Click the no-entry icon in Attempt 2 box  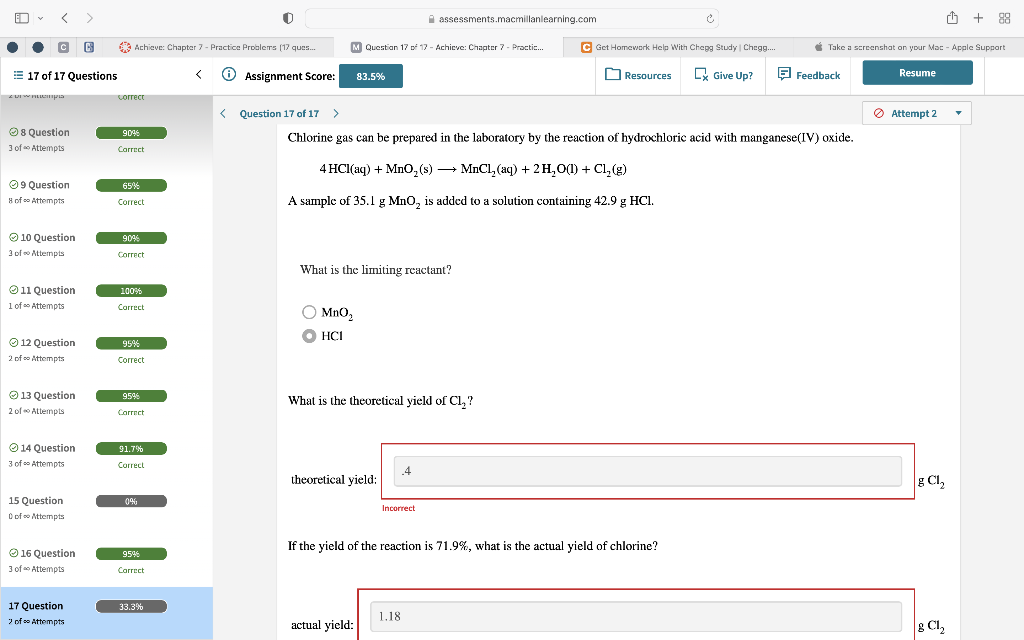[x=879, y=113]
